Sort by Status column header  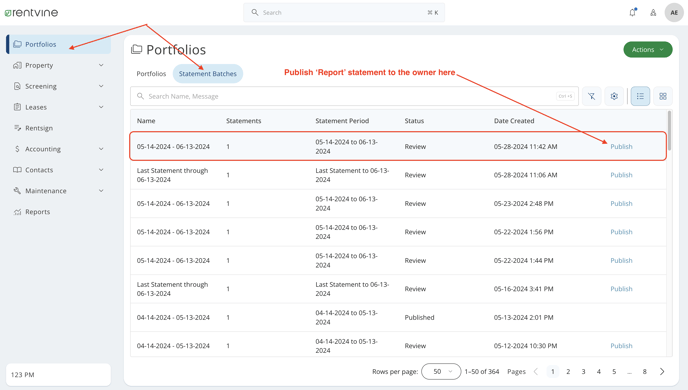(414, 121)
